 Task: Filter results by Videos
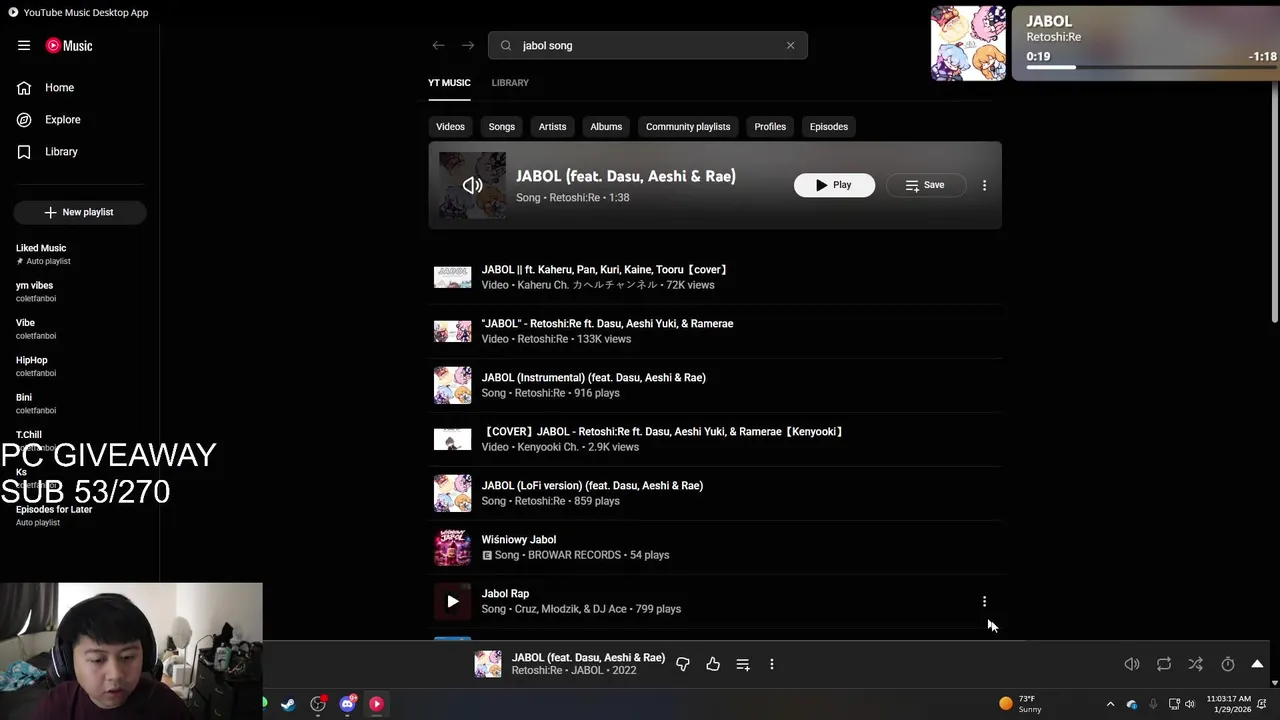pyautogui.click(x=450, y=127)
